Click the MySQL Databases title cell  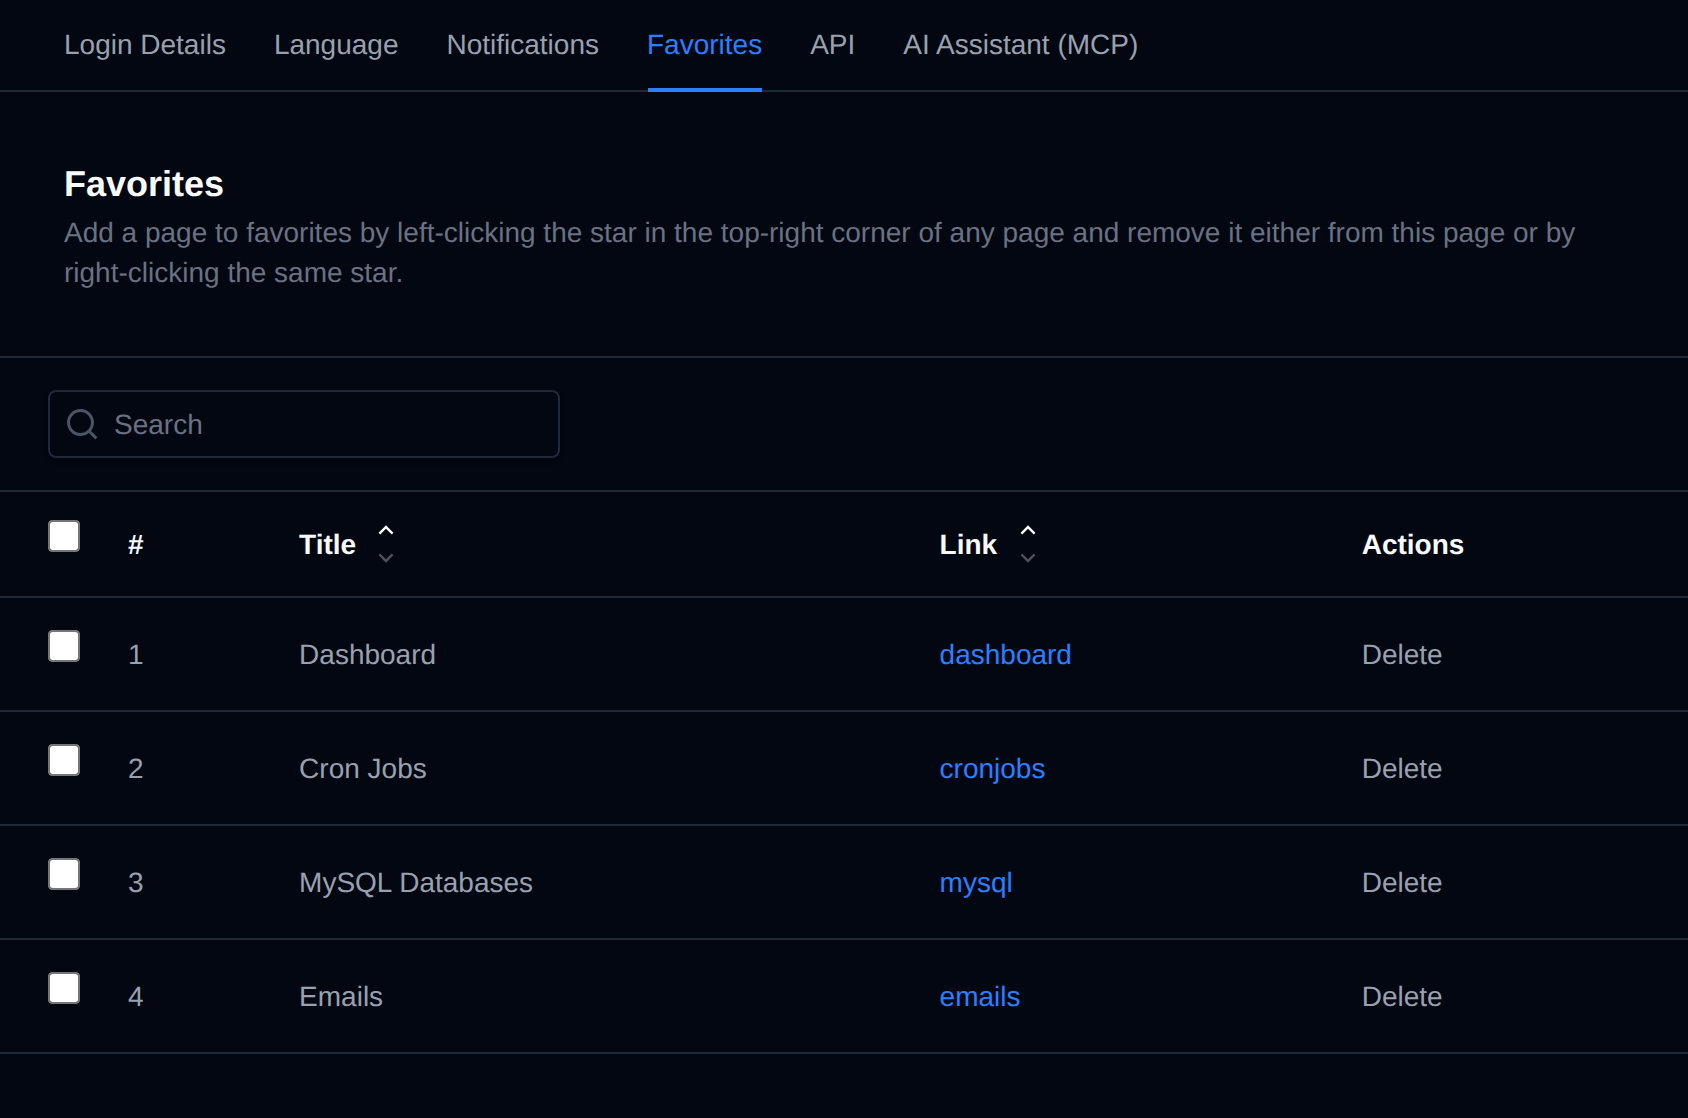416,883
